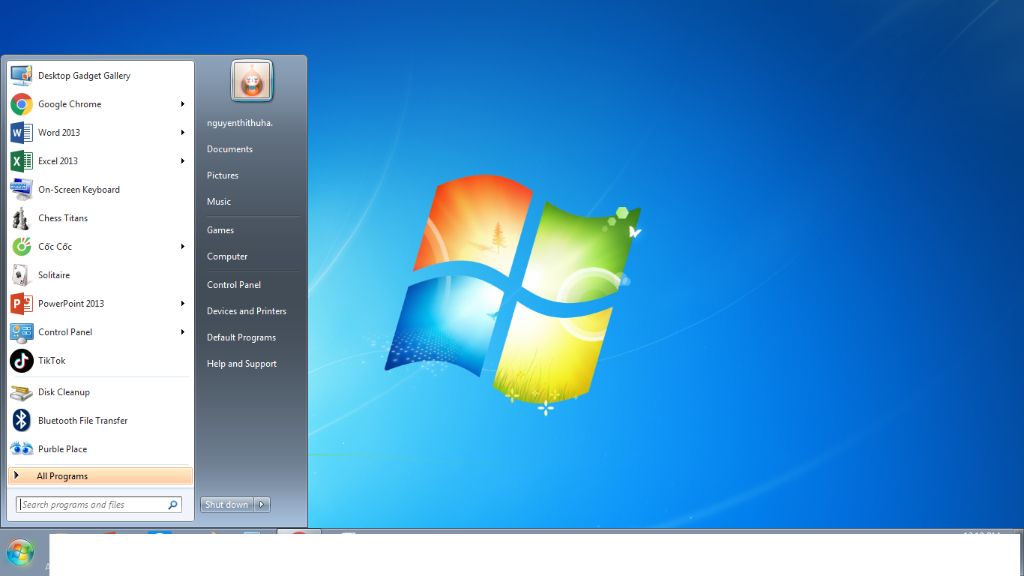Open Help and Support
The width and height of the screenshot is (1024, 576).
tap(242, 364)
